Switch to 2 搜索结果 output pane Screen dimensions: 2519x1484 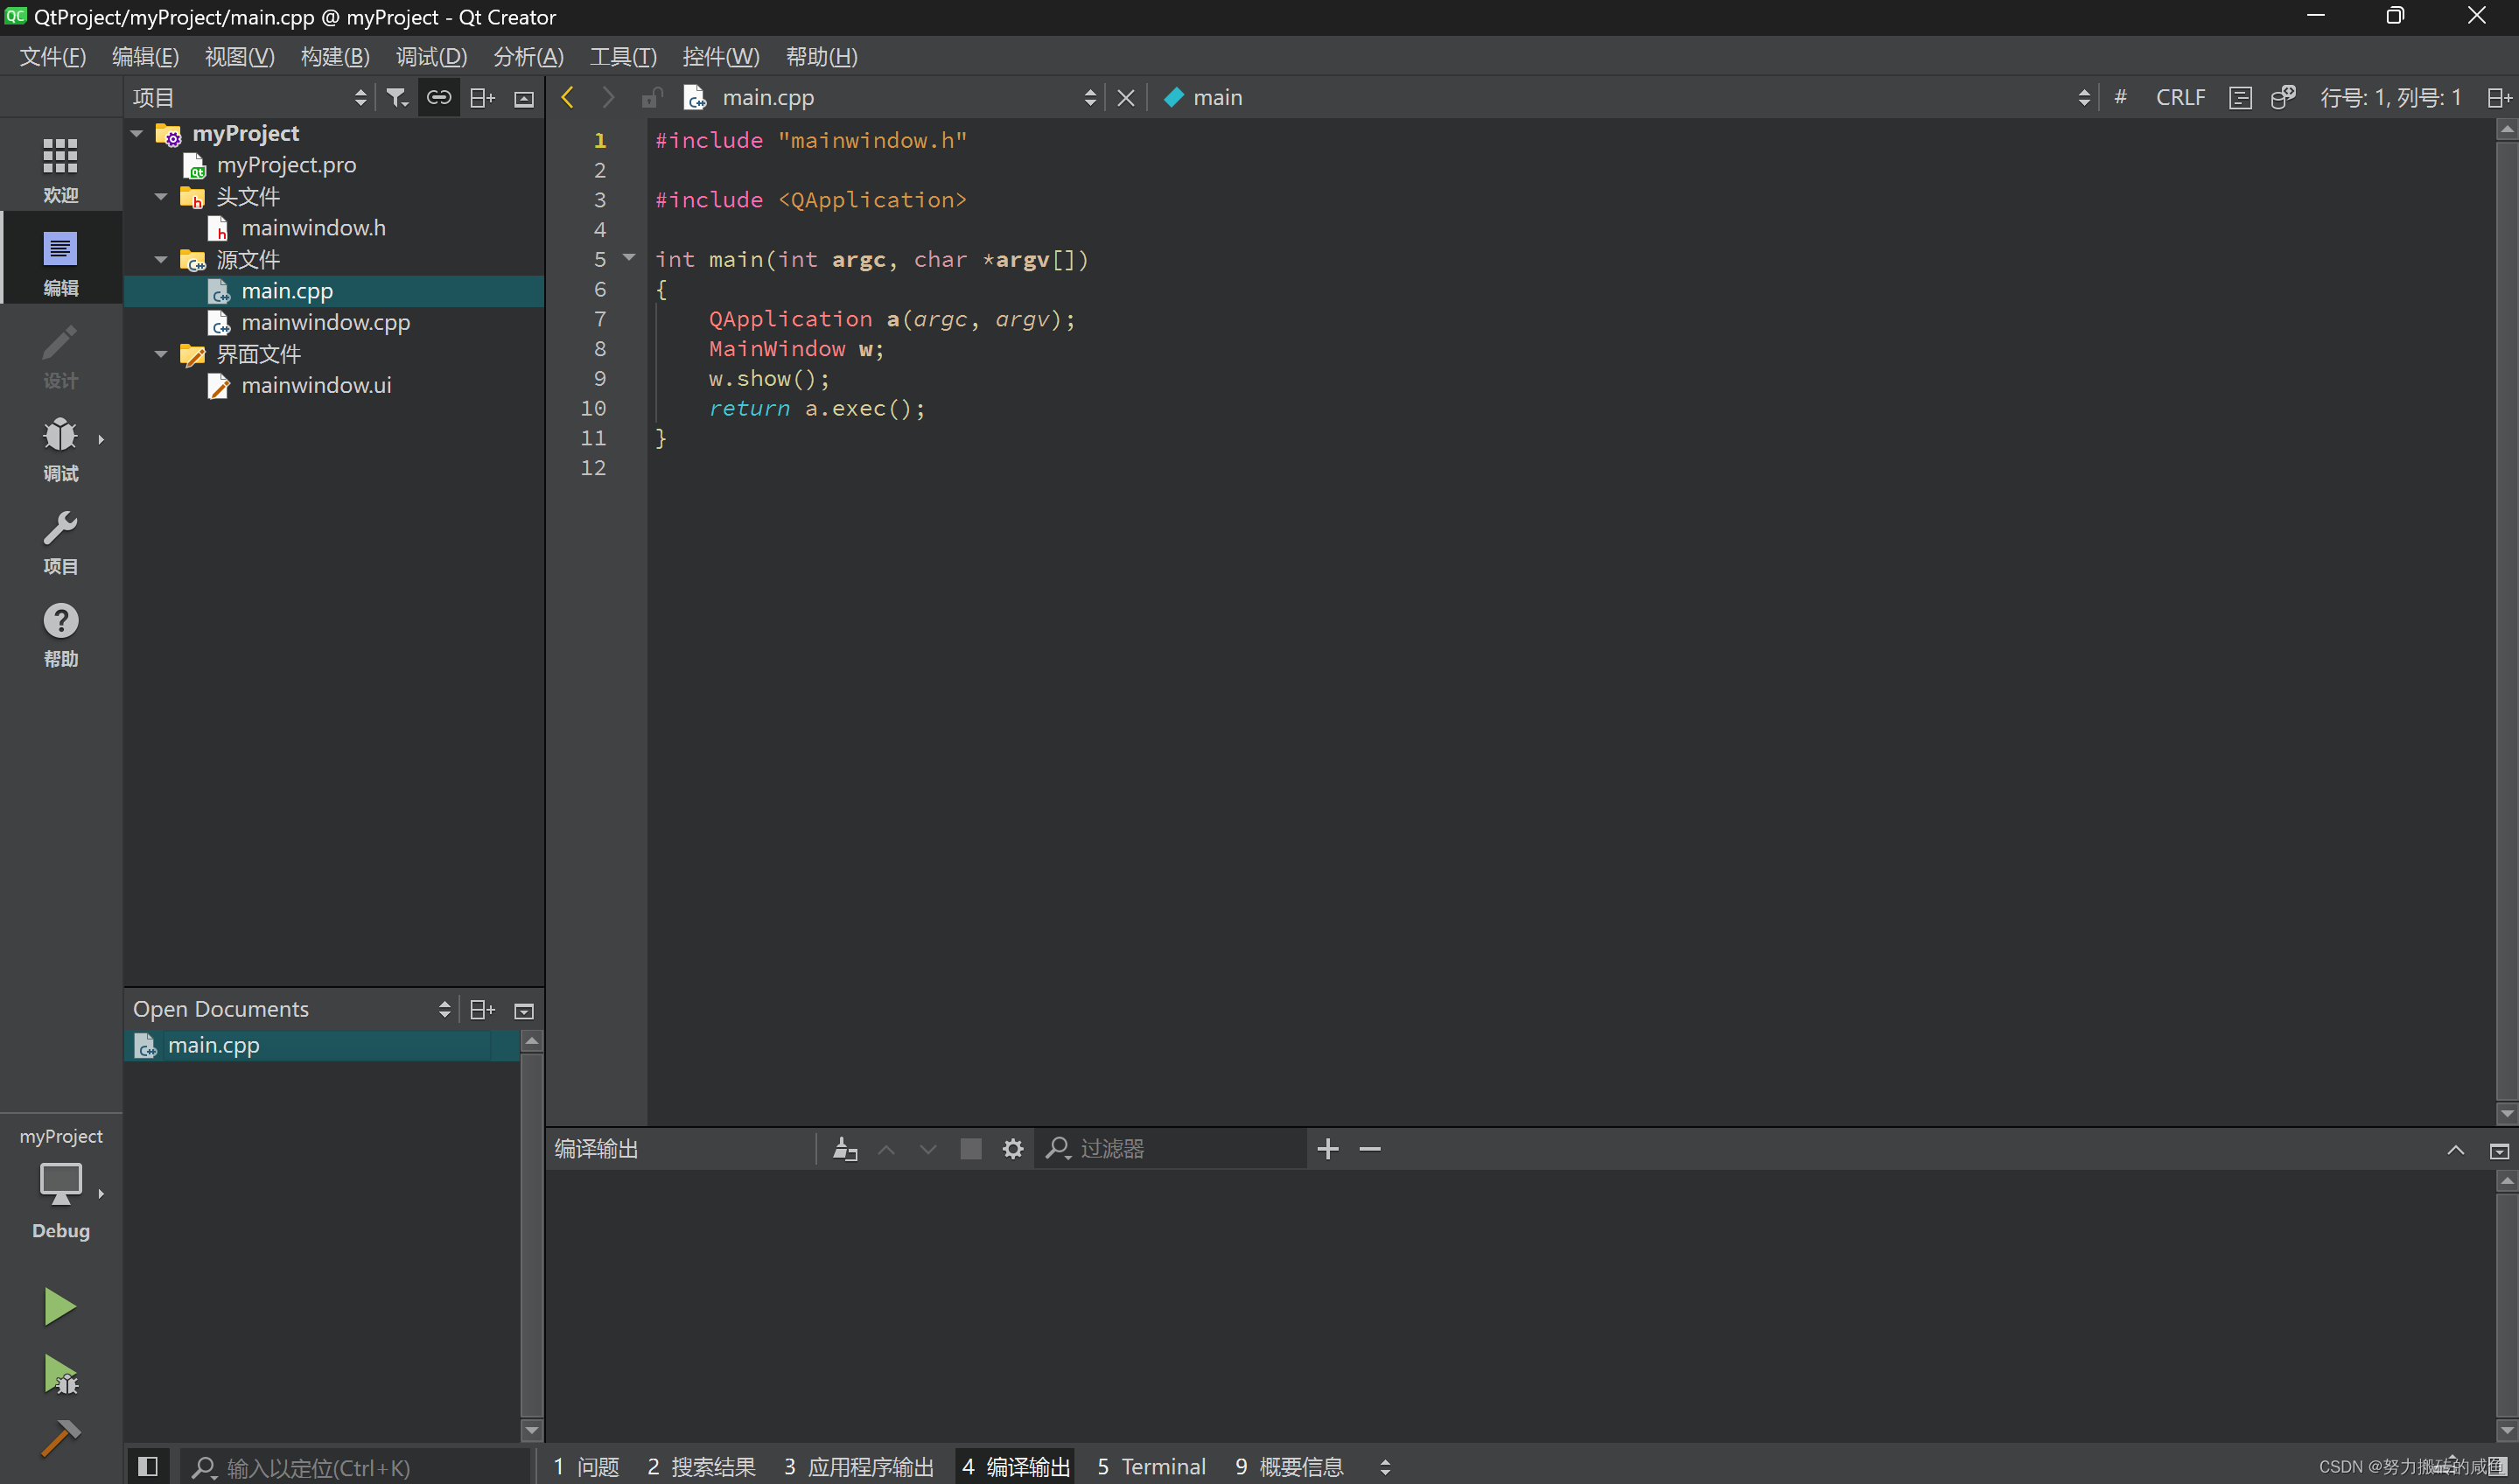coord(700,1466)
